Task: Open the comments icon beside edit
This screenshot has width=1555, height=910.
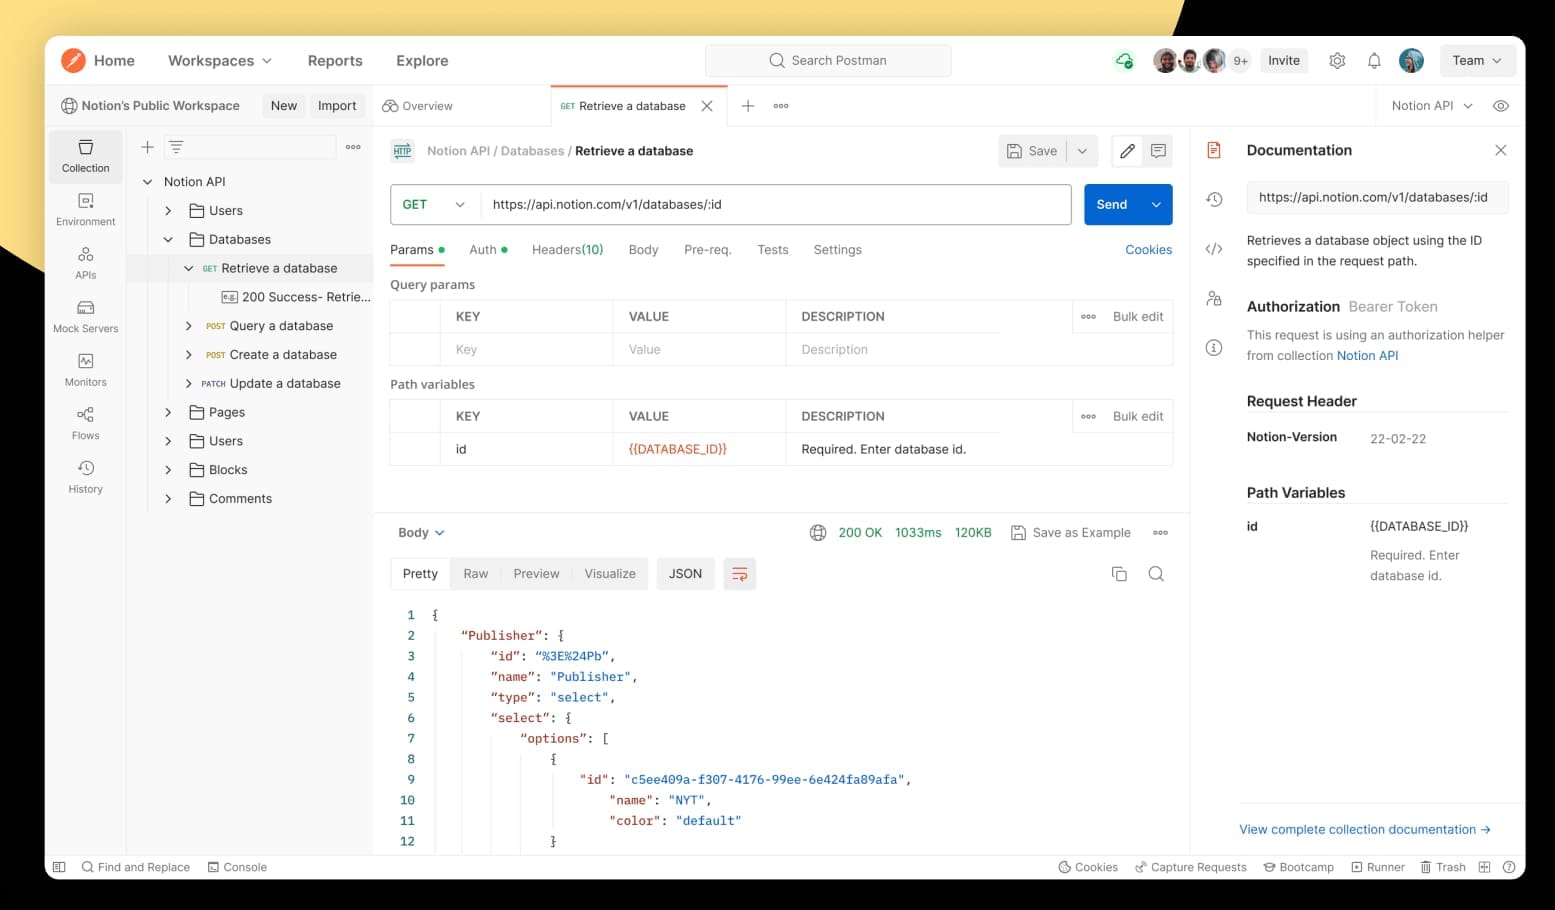Action: click(1158, 151)
